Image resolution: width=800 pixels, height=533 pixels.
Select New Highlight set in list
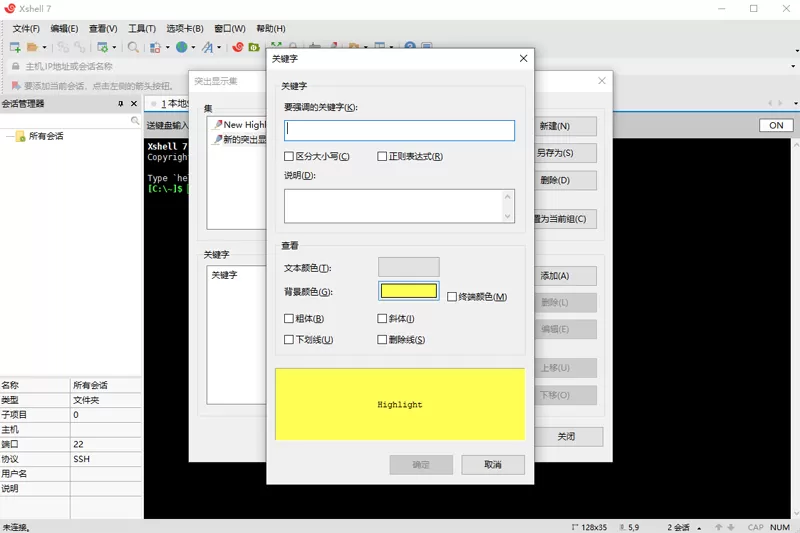point(240,124)
